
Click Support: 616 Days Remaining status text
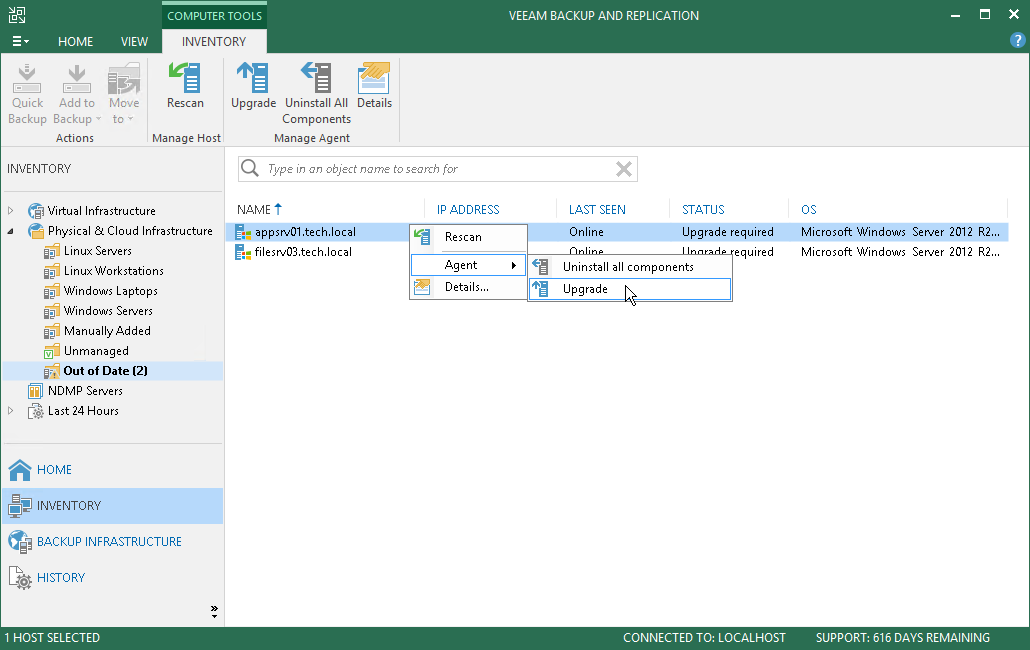(x=903, y=638)
